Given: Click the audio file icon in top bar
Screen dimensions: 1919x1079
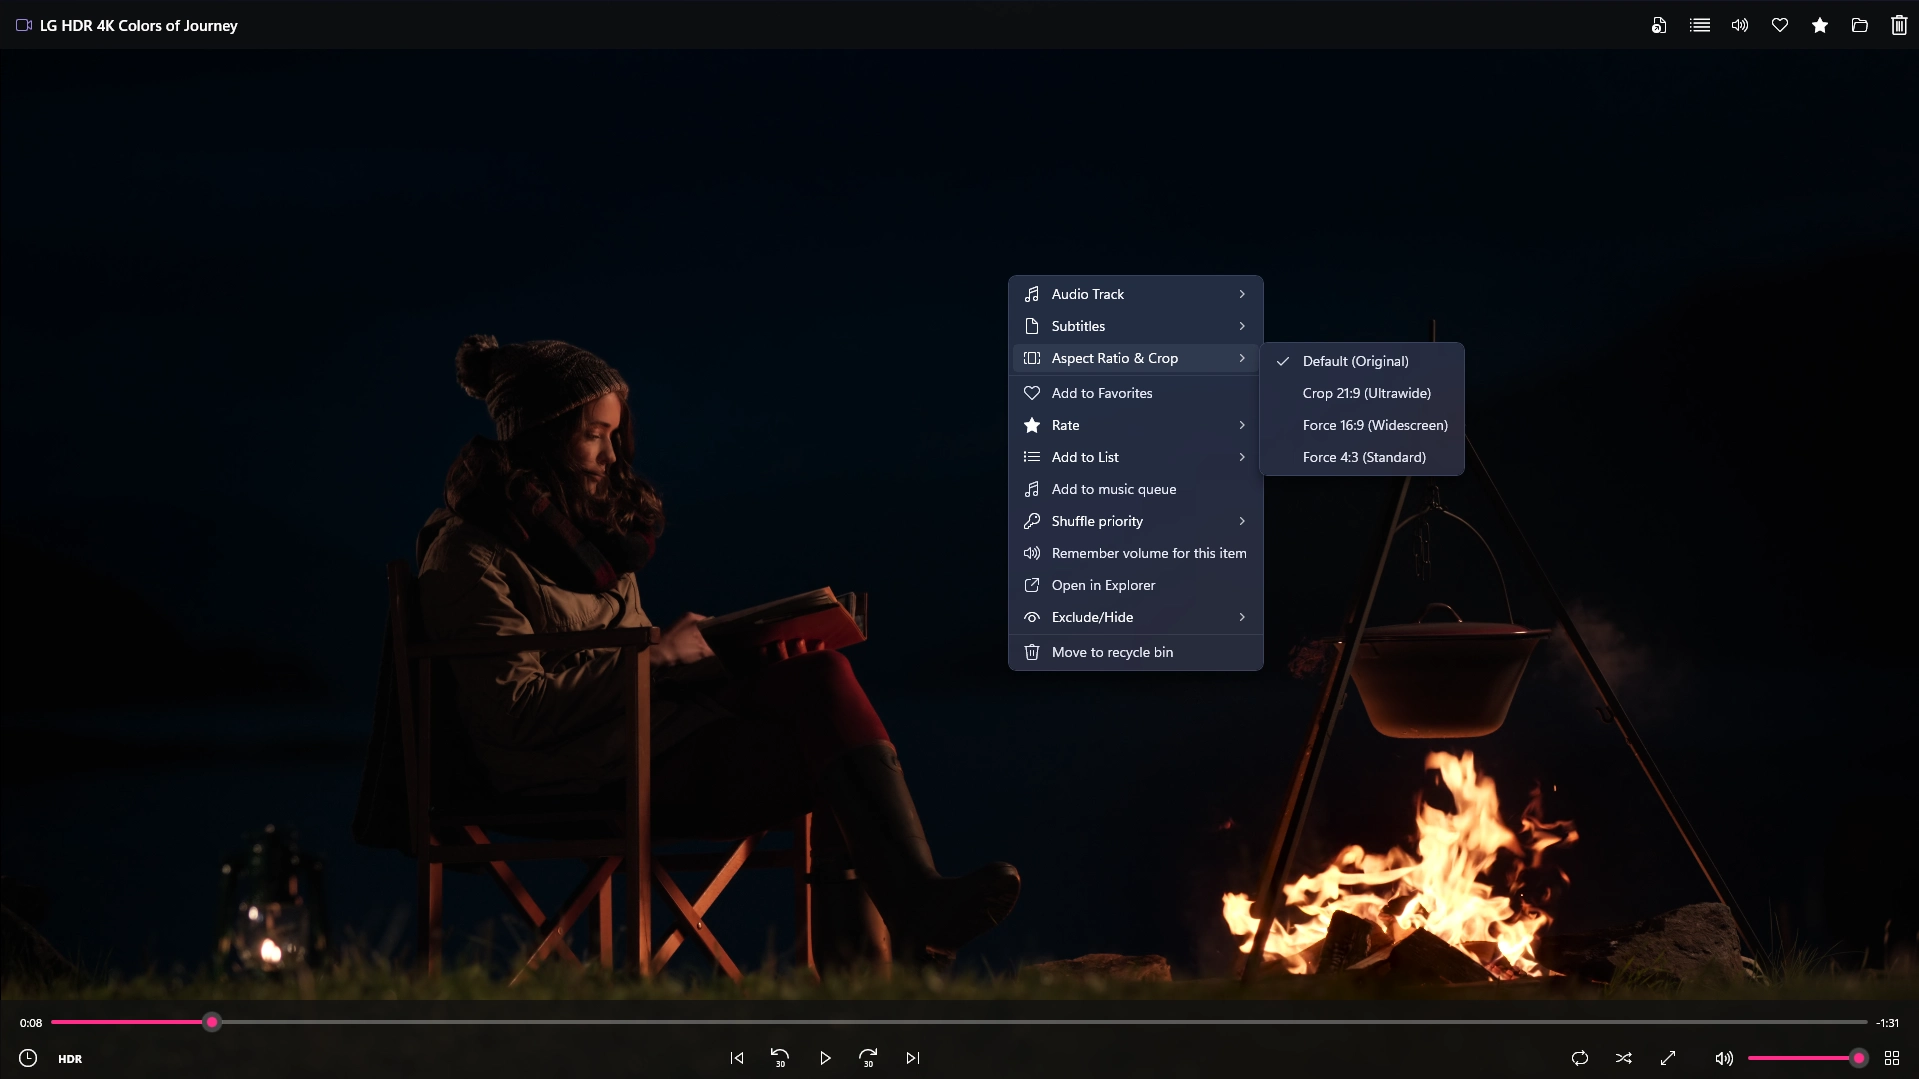Looking at the screenshot, I should 1659,25.
